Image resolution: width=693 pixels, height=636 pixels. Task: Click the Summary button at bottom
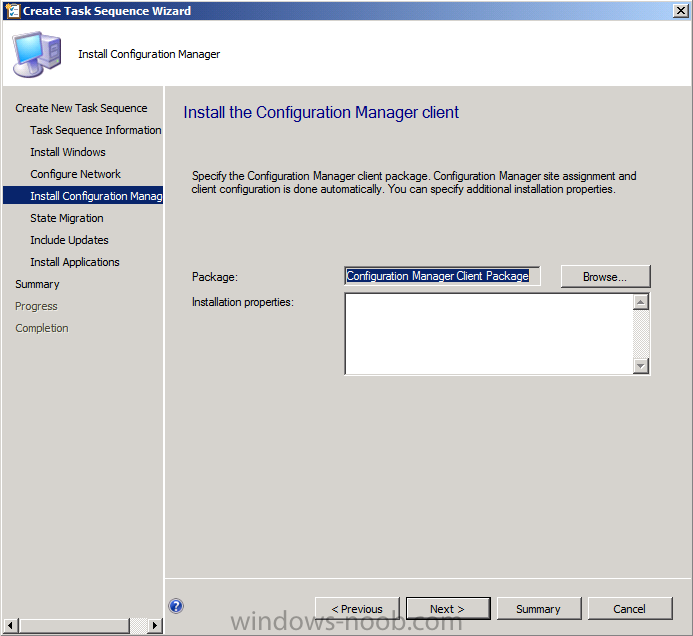pos(539,609)
